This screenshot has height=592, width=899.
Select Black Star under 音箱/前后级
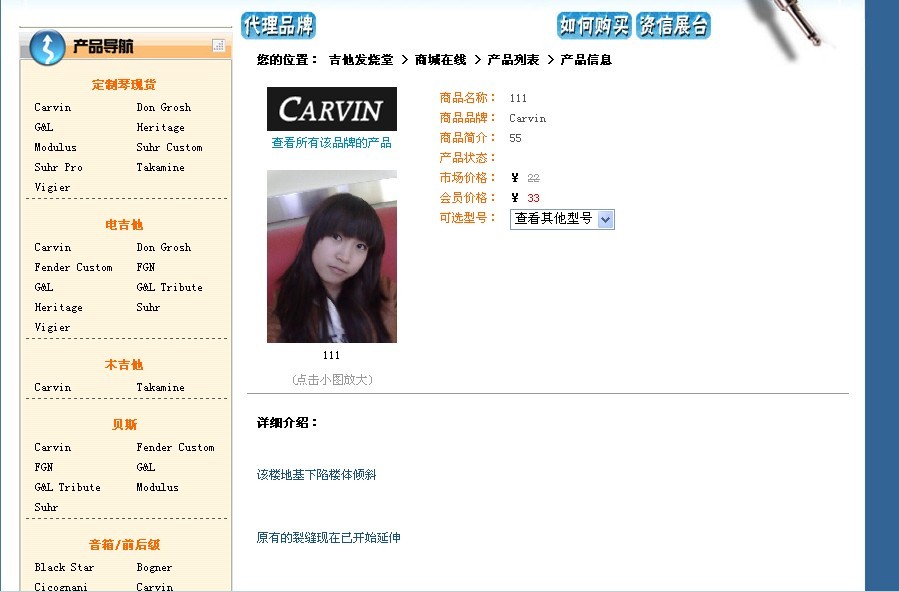click(x=64, y=567)
